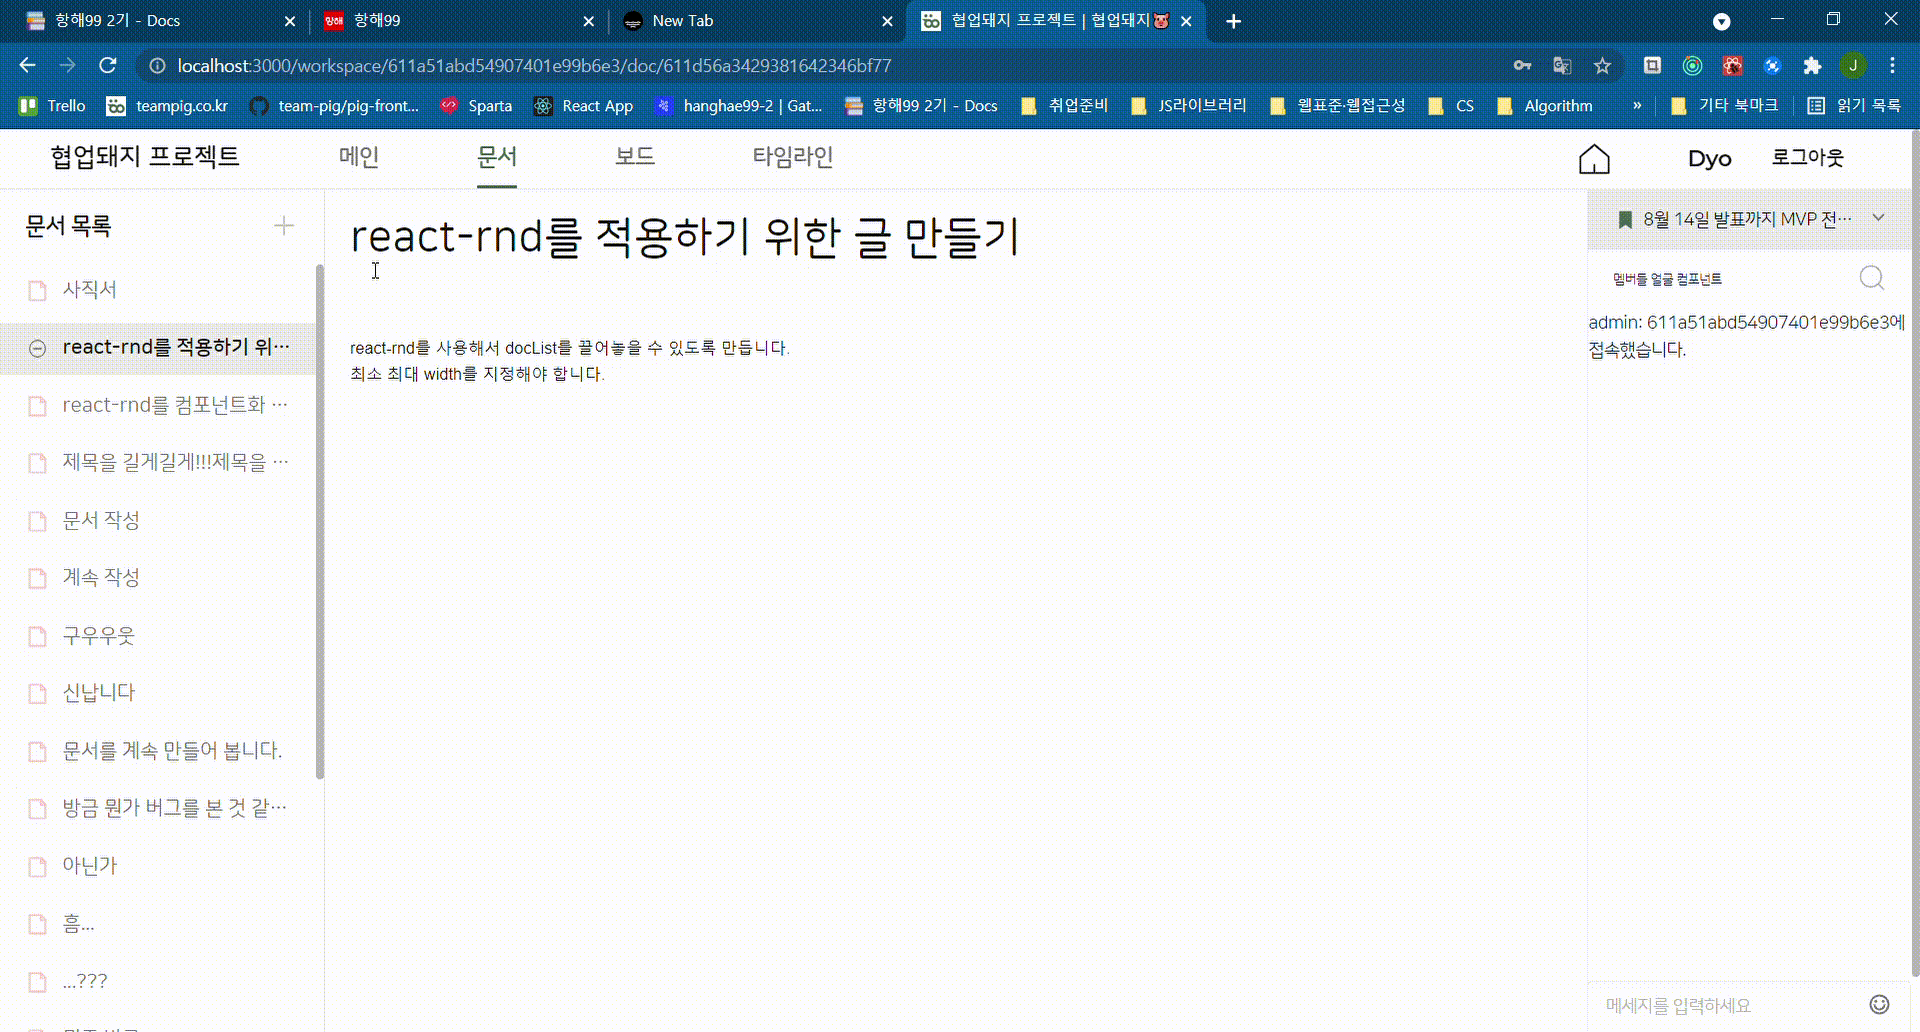Select the 구우우웃 document
1920x1032 pixels.
(98, 636)
